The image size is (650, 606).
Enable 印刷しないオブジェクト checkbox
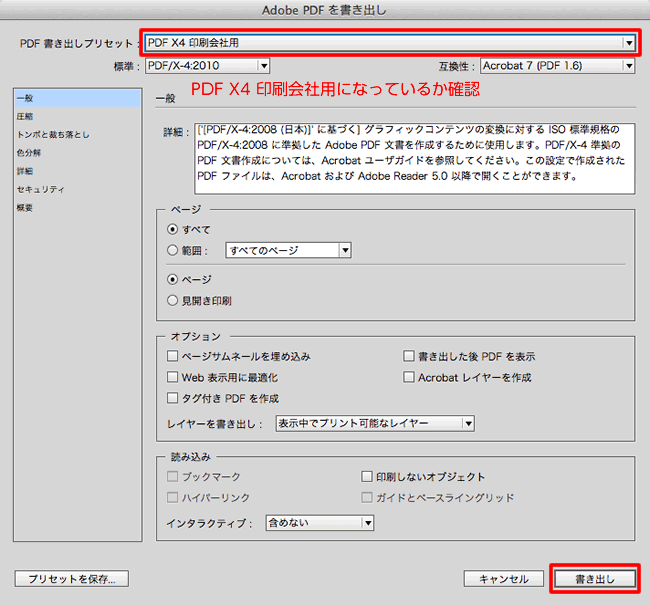pos(367,477)
